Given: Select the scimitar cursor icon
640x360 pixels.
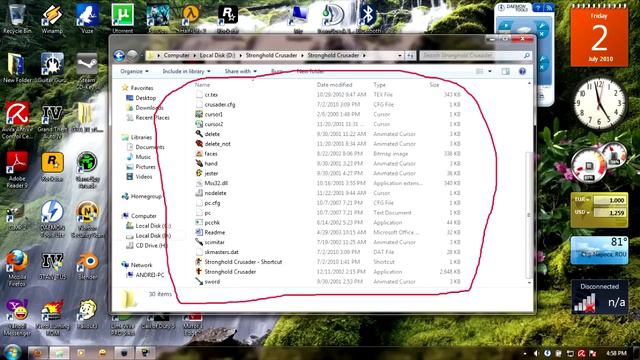Looking at the screenshot, I should point(199,242).
